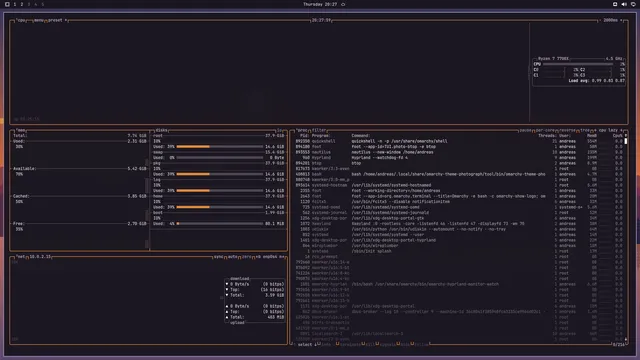Select the 'fcitx5' process row

459,202
